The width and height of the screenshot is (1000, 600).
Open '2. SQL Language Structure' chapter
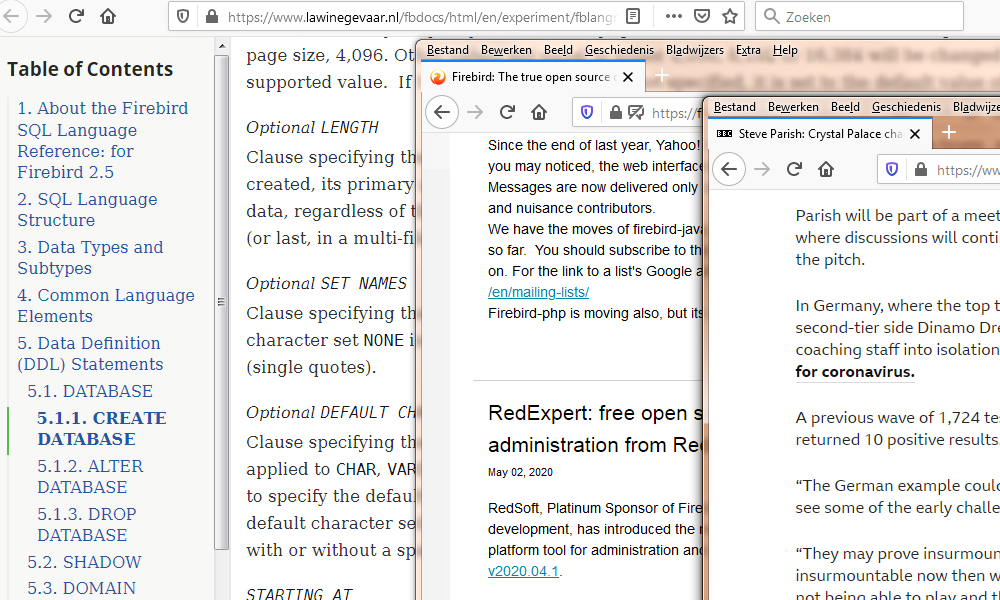click(x=87, y=210)
